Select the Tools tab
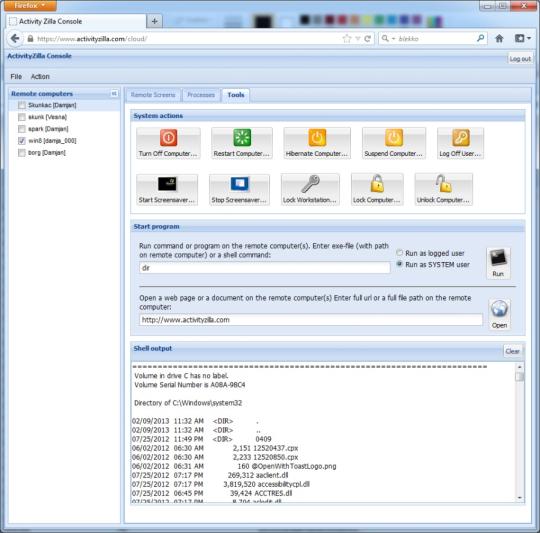Screen dimensions: 540x533 click(x=236, y=95)
